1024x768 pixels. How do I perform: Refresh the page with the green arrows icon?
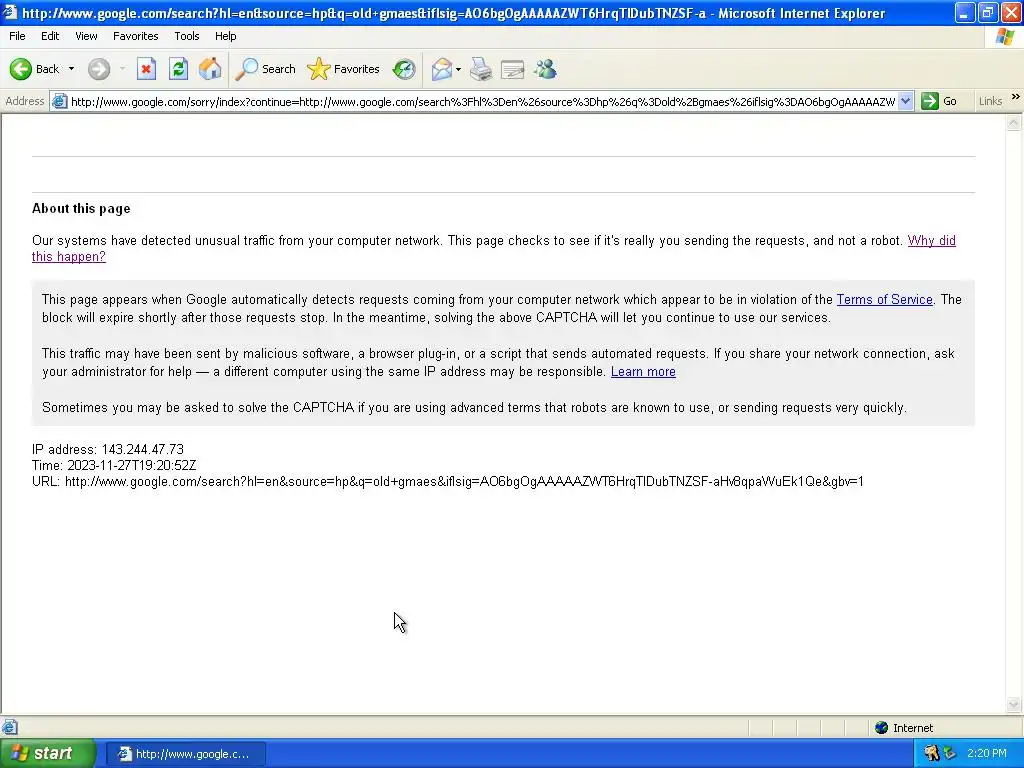click(178, 69)
